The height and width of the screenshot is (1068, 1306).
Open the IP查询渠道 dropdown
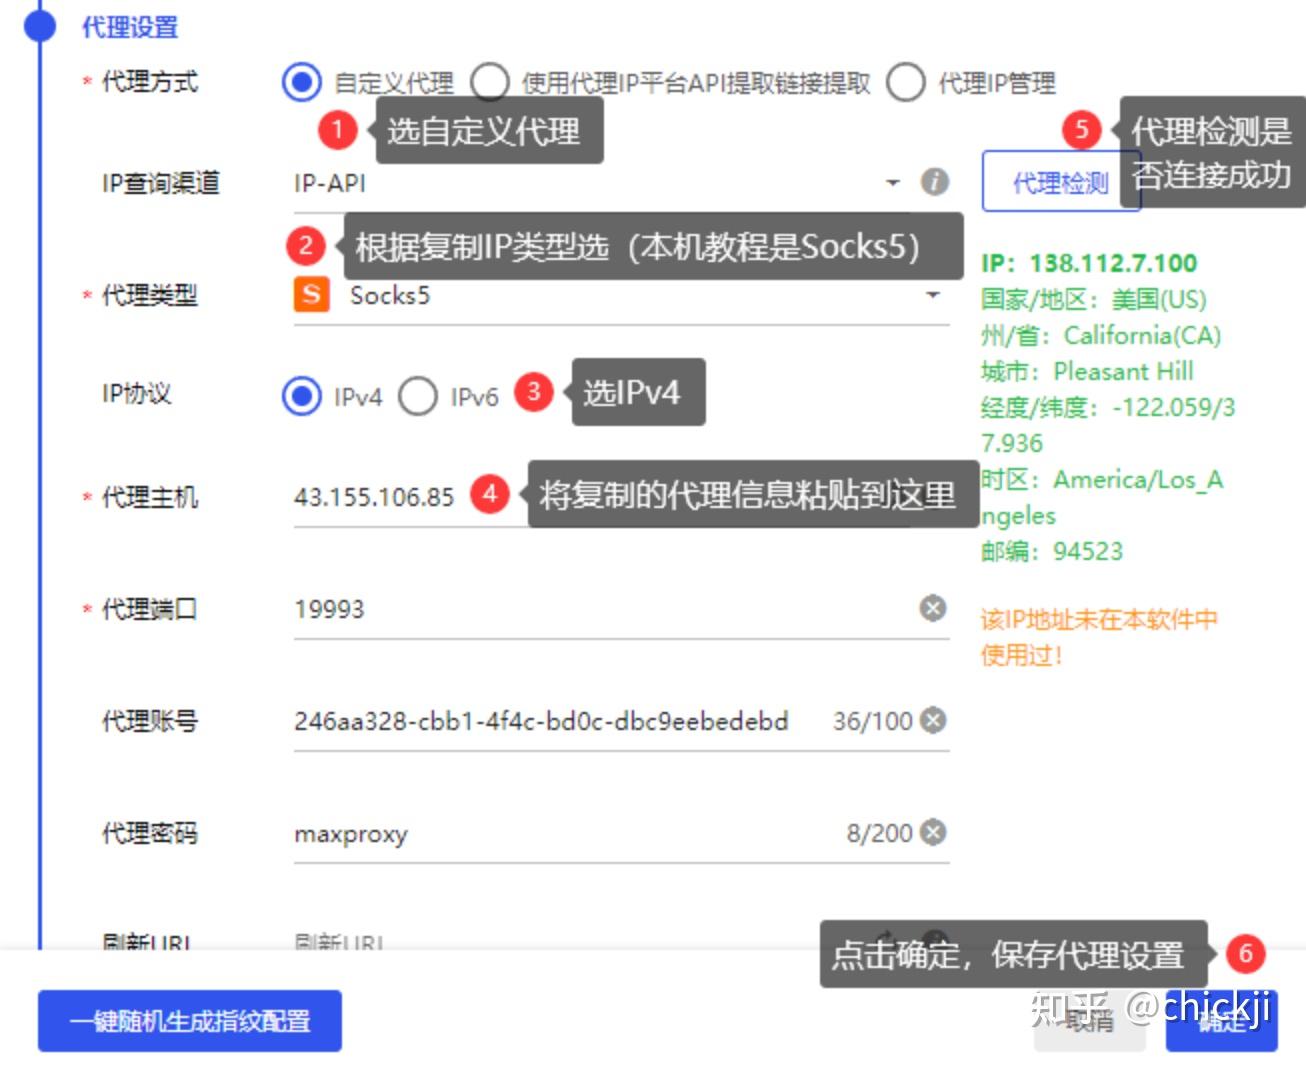[893, 183]
